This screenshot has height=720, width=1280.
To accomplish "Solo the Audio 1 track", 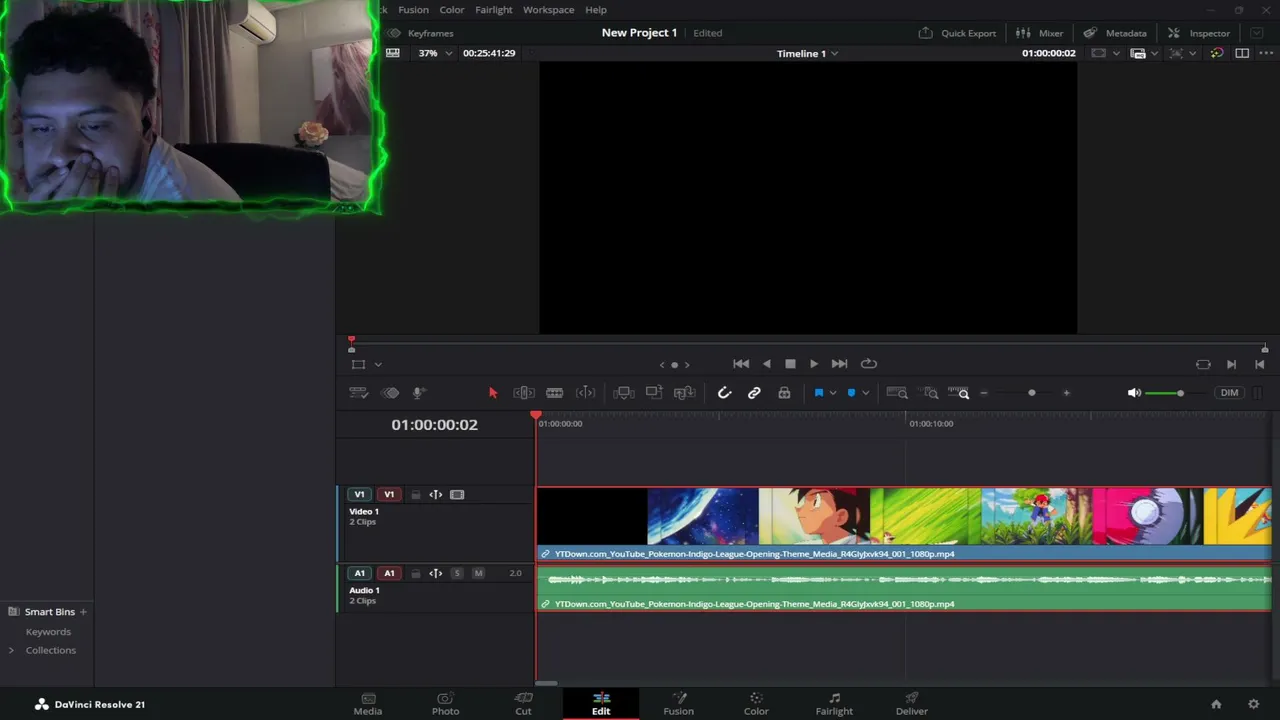I will (457, 573).
